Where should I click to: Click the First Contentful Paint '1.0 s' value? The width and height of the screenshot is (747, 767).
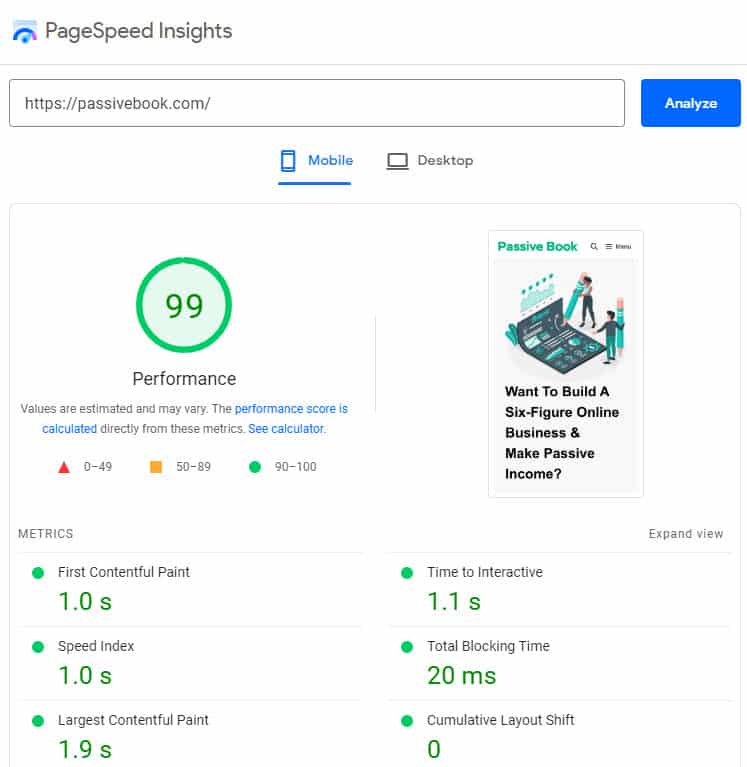85,601
